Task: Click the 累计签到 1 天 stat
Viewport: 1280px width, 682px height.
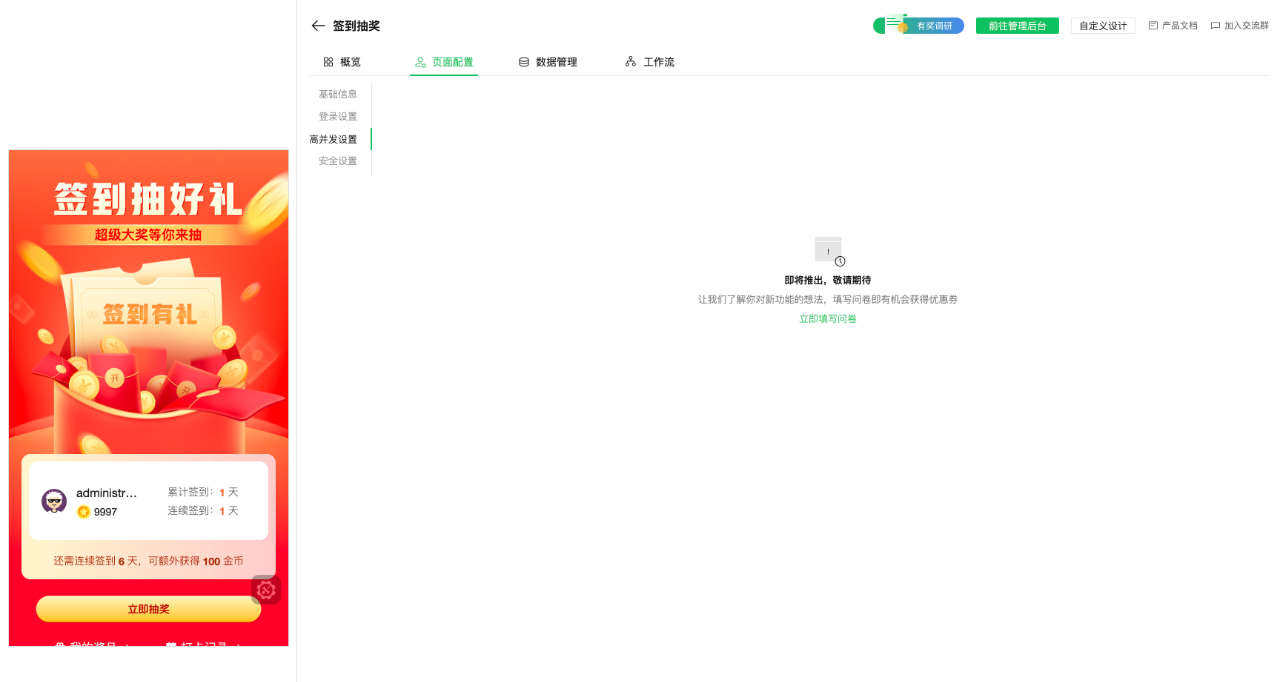Action: point(203,492)
